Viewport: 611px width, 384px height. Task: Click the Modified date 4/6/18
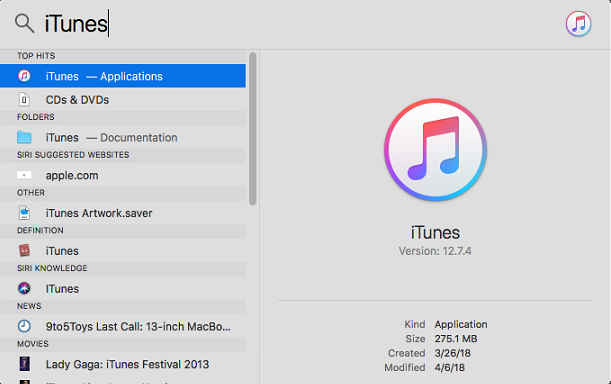click(x=450, y=368)
